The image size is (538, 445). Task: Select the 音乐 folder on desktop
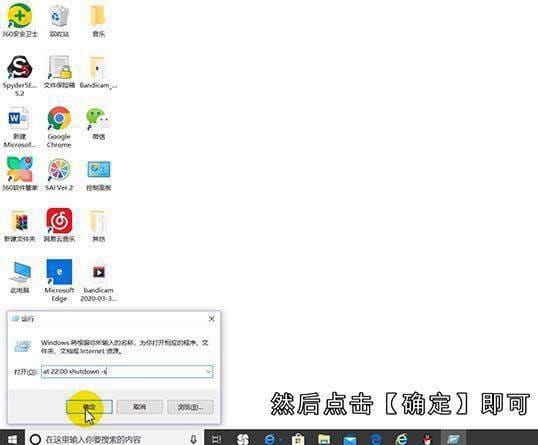[x=98, y=20]
